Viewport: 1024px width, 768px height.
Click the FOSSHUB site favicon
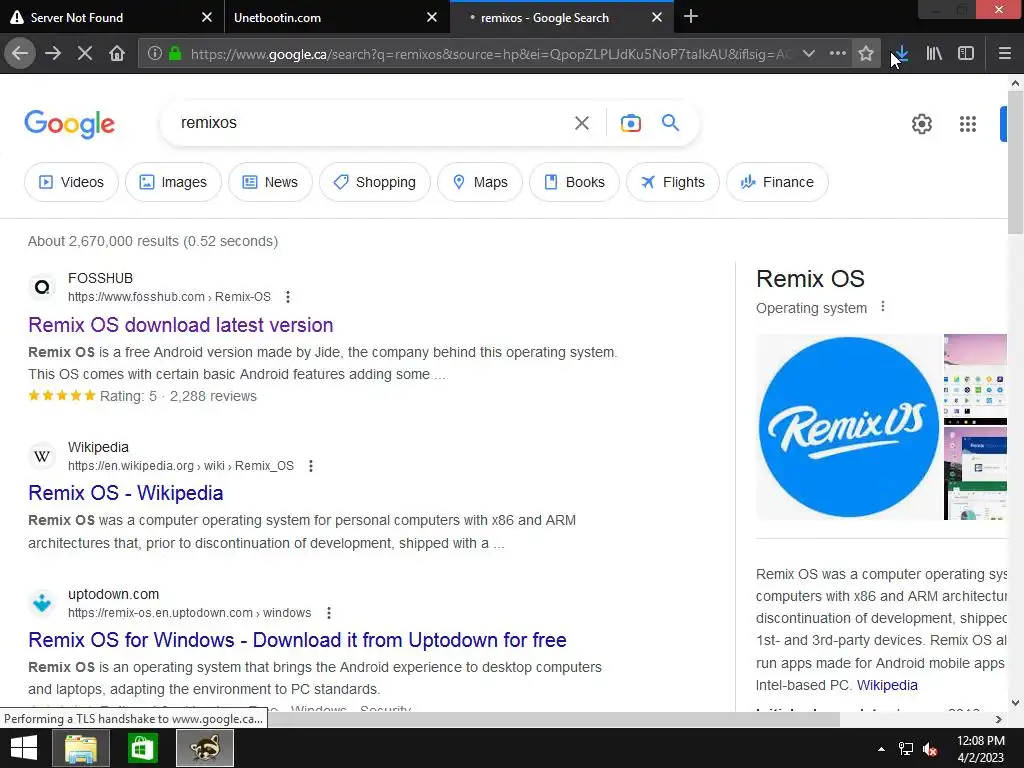[42, 287]
